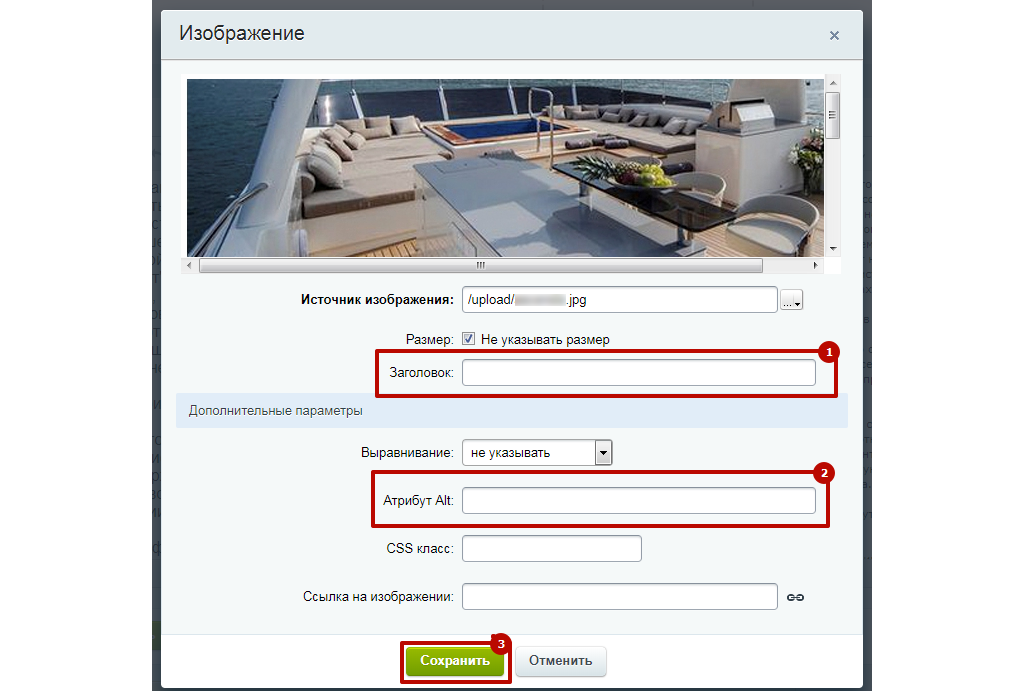Image resolution: width=1024 pixels, height=691 pixels.
Task: Click the Ссылка на изображении input field
Action: tap(620, 597)
